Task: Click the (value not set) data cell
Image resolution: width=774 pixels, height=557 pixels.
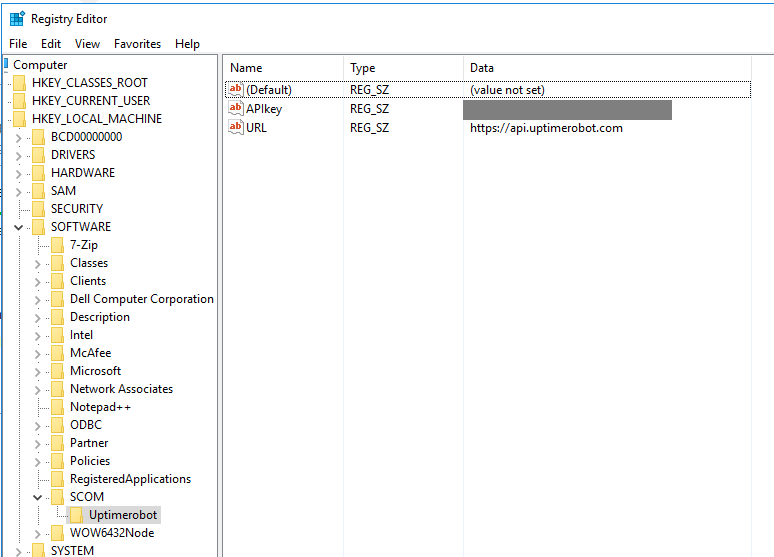Action: click(x=507, y=90)
